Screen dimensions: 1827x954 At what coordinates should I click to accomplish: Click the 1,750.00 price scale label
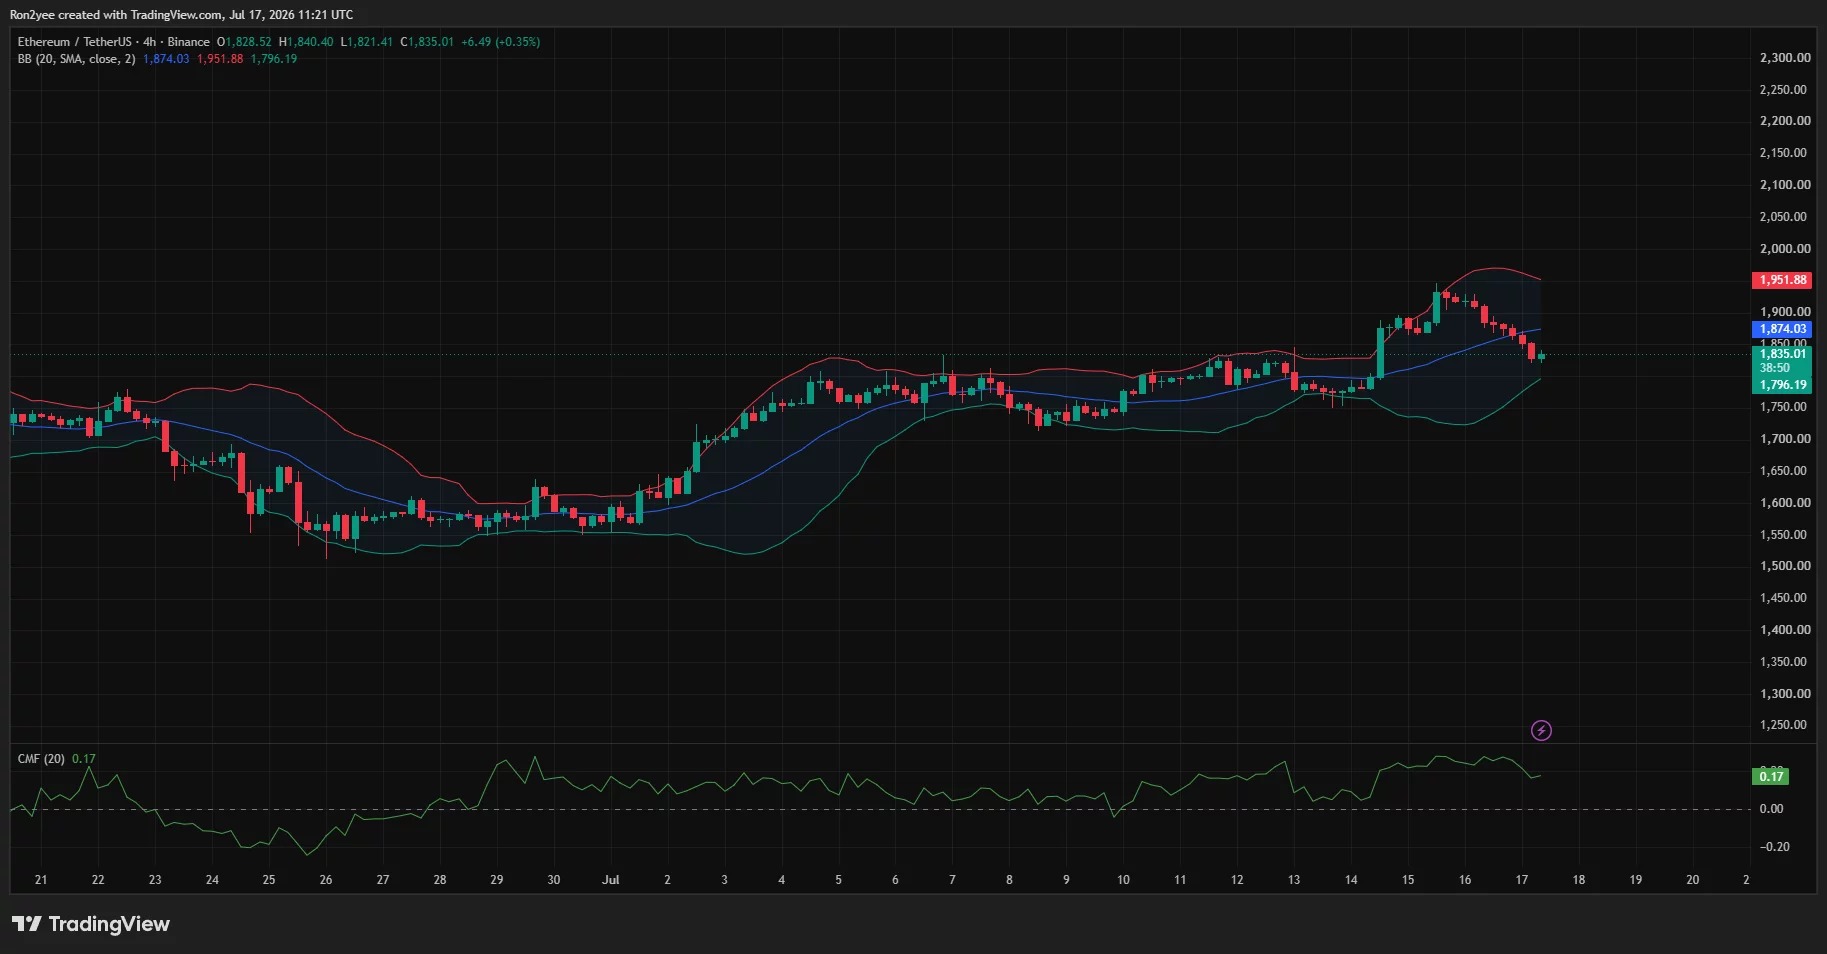(x=1785, y=408)
